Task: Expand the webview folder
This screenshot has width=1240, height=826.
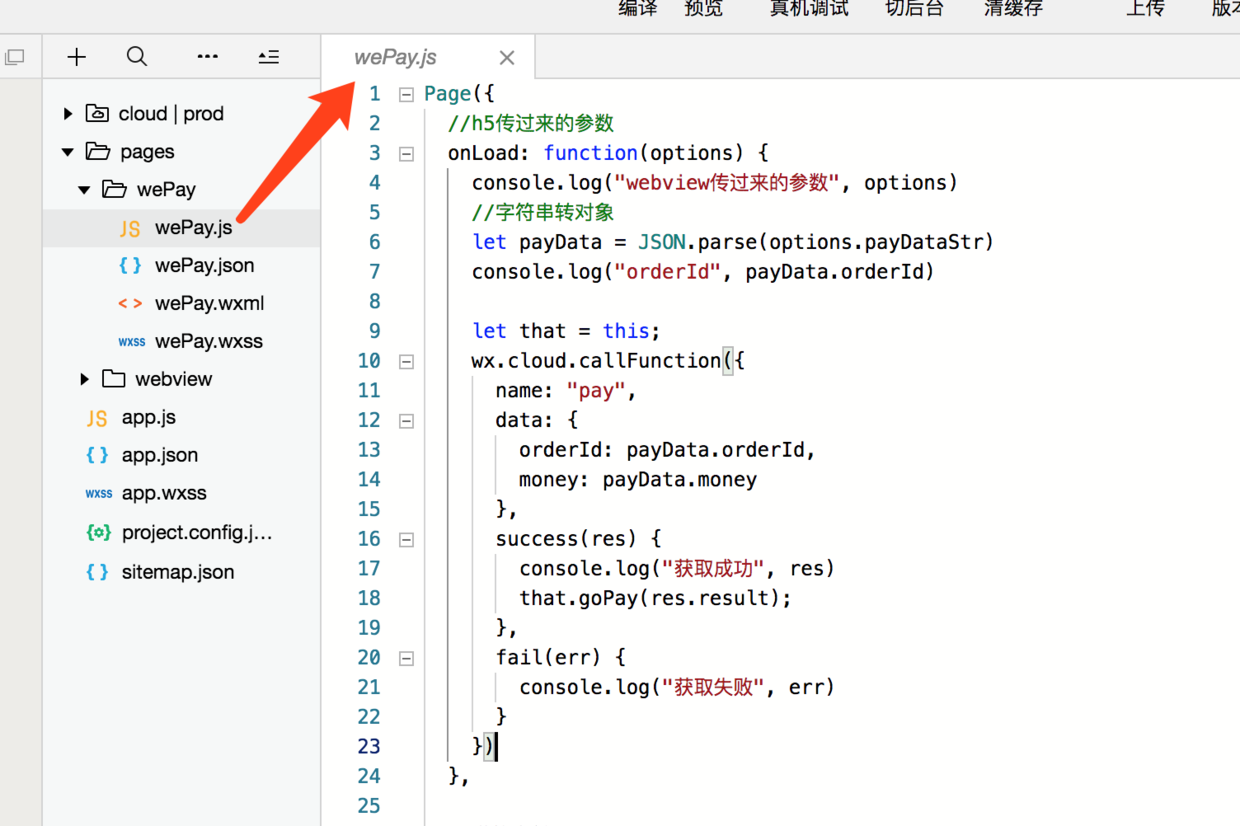Action: [x=85, y=379]
